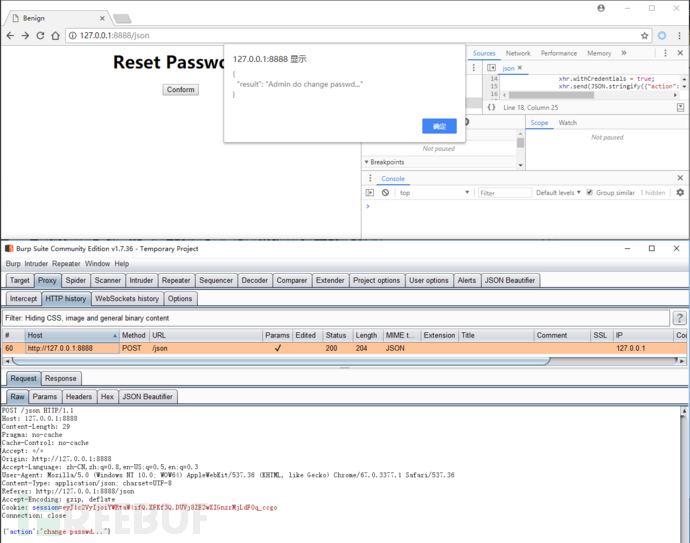690x543 pixels.
Task: Click the clear console icon
Action: pyautogui.click(x=385, y=193)
